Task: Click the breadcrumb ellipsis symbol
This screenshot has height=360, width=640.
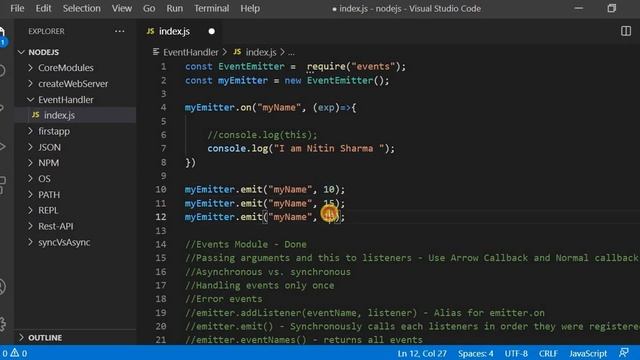Action: coord(291,53)
